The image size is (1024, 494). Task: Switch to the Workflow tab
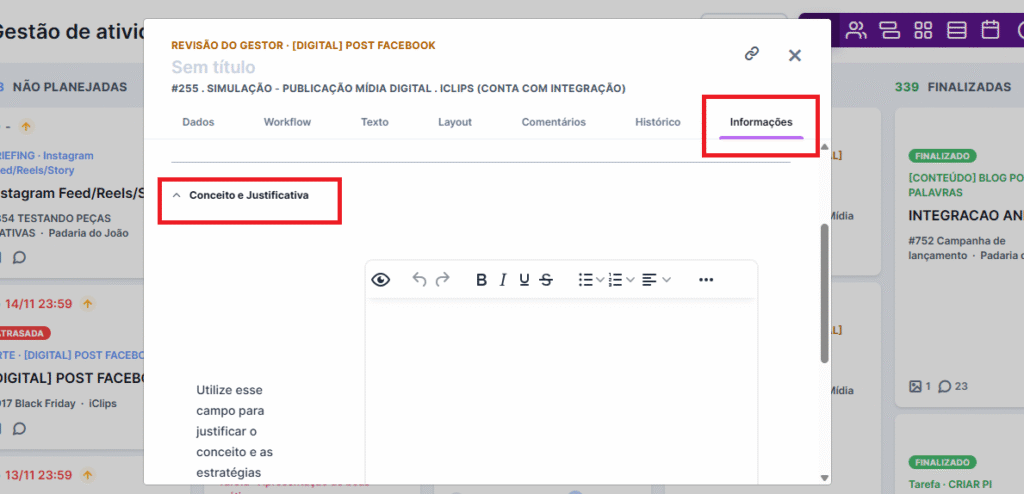pos(287,122)
